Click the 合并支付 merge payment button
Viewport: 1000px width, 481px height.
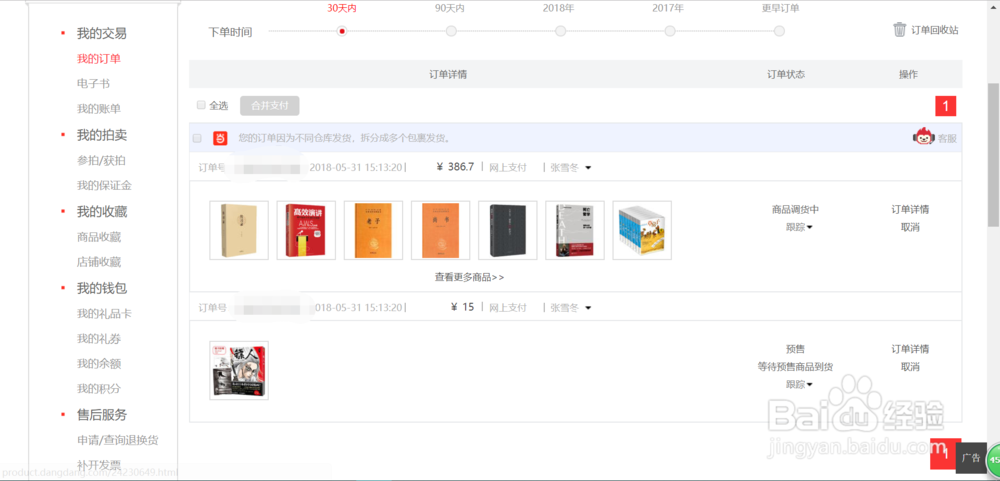(x=270, y=105)
